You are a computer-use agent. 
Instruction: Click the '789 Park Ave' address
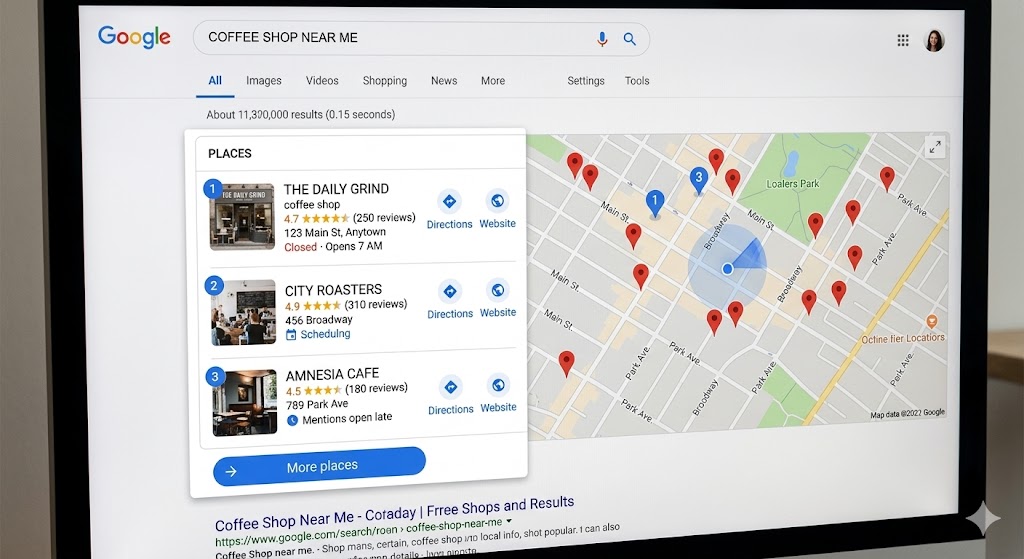pyautogui.click(x=317, y=404)
